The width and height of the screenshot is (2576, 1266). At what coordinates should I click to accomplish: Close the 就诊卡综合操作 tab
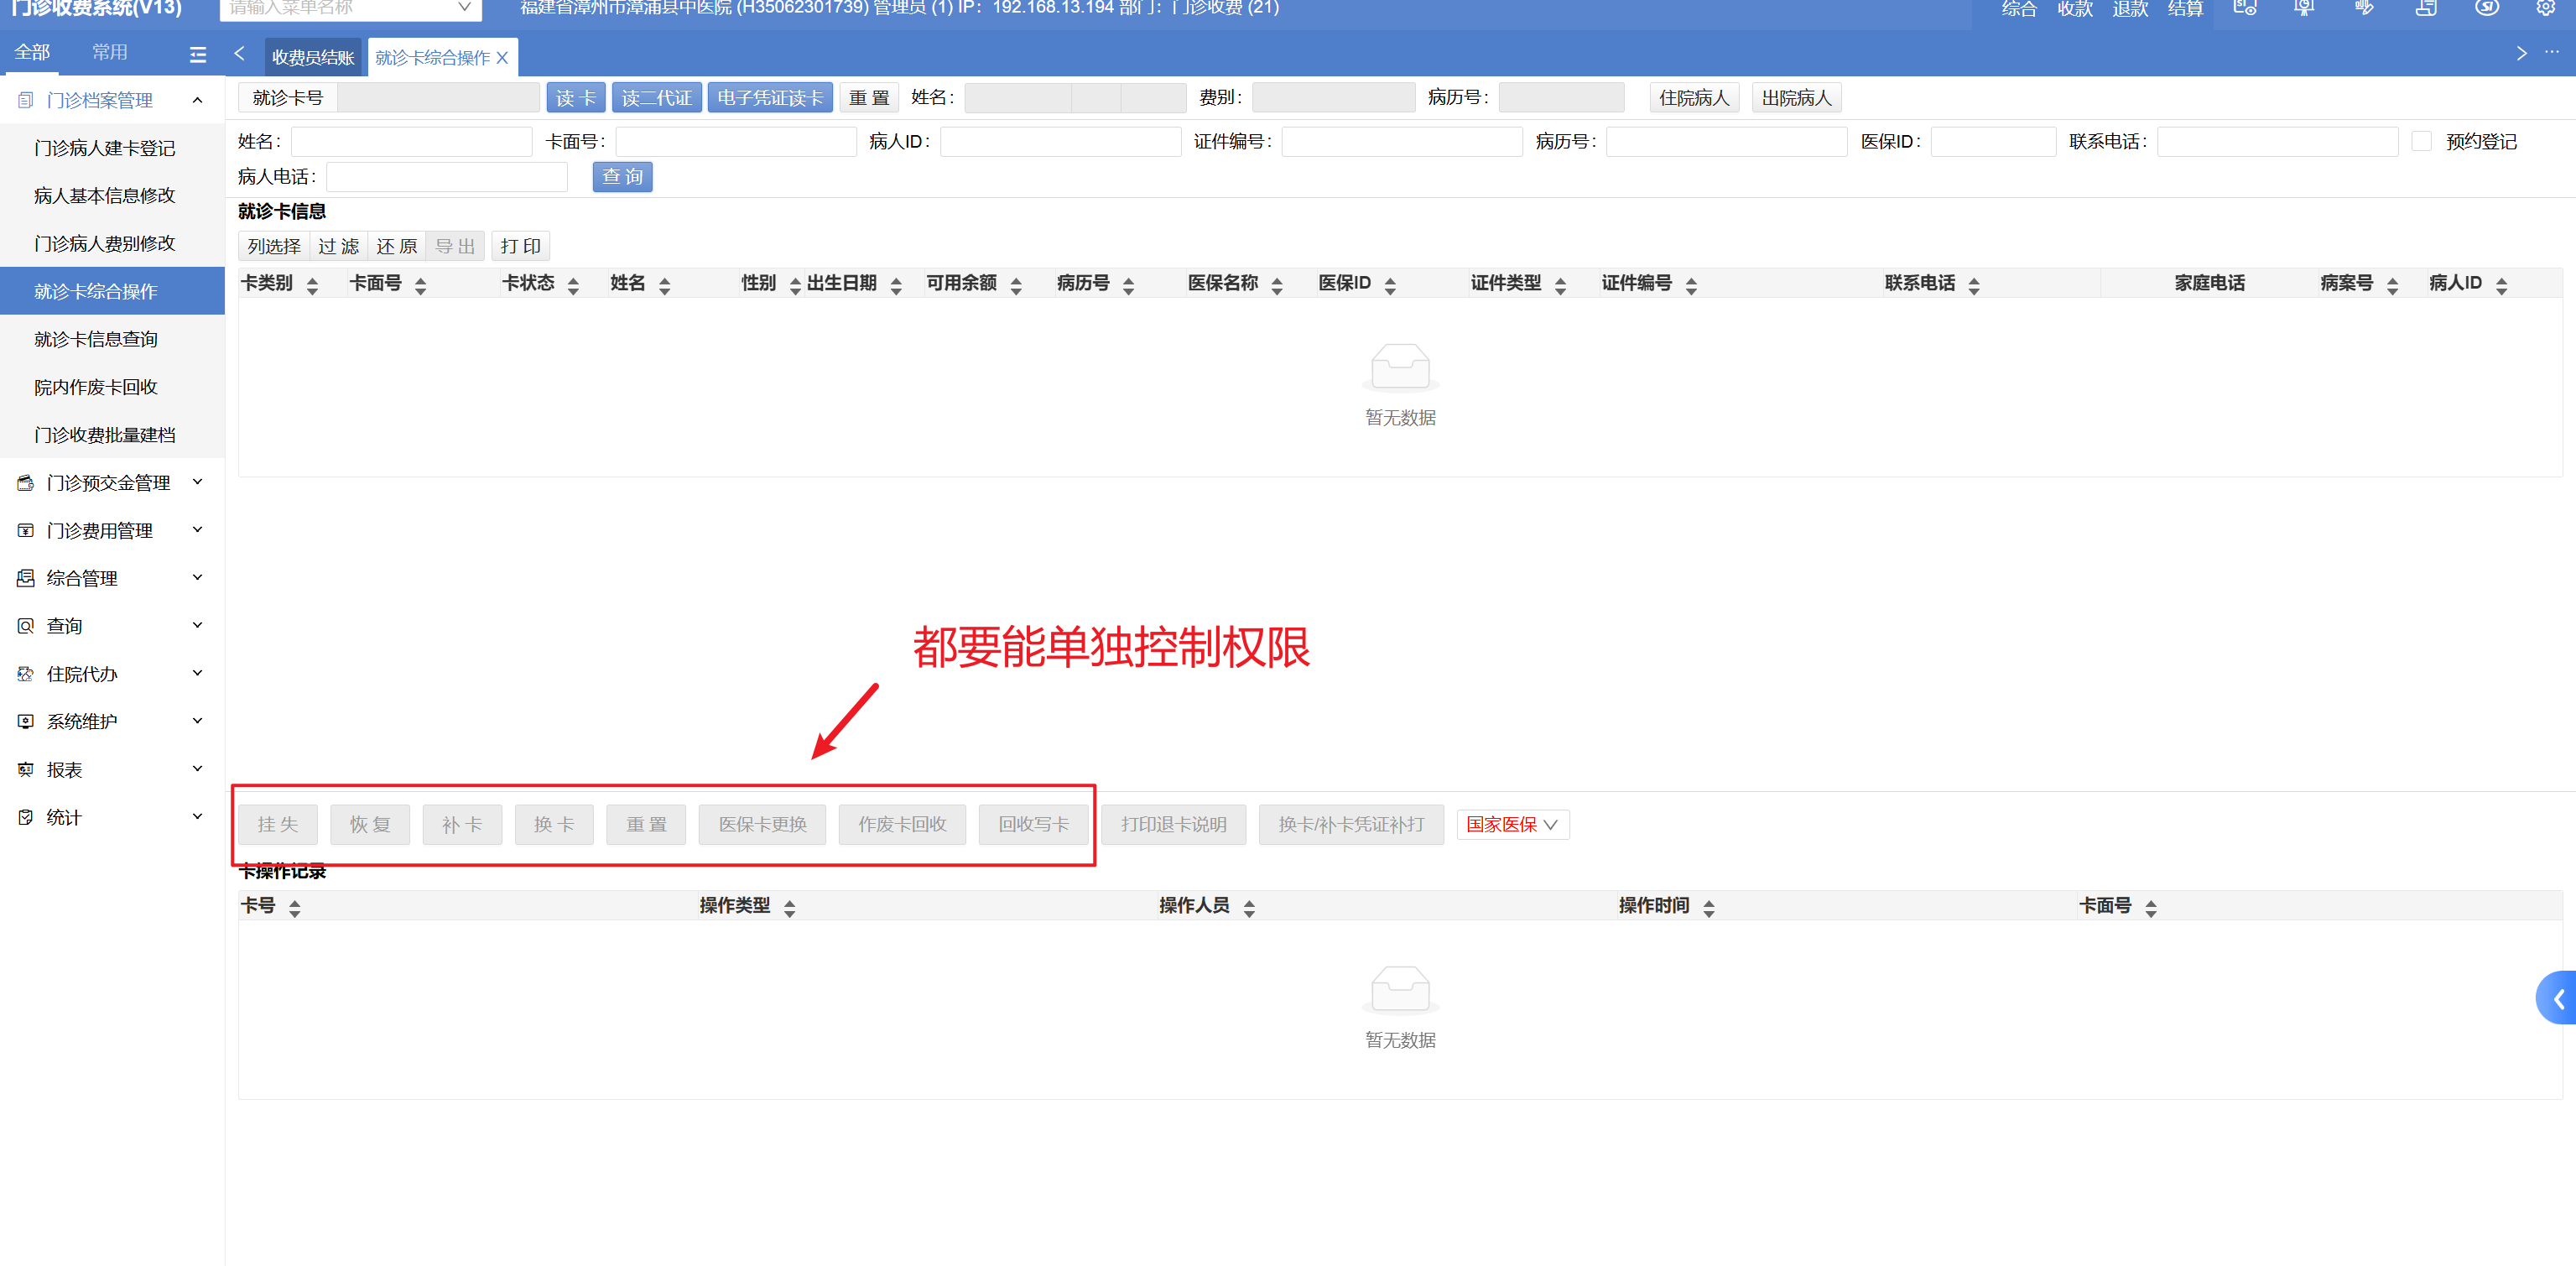coord(503,58)
